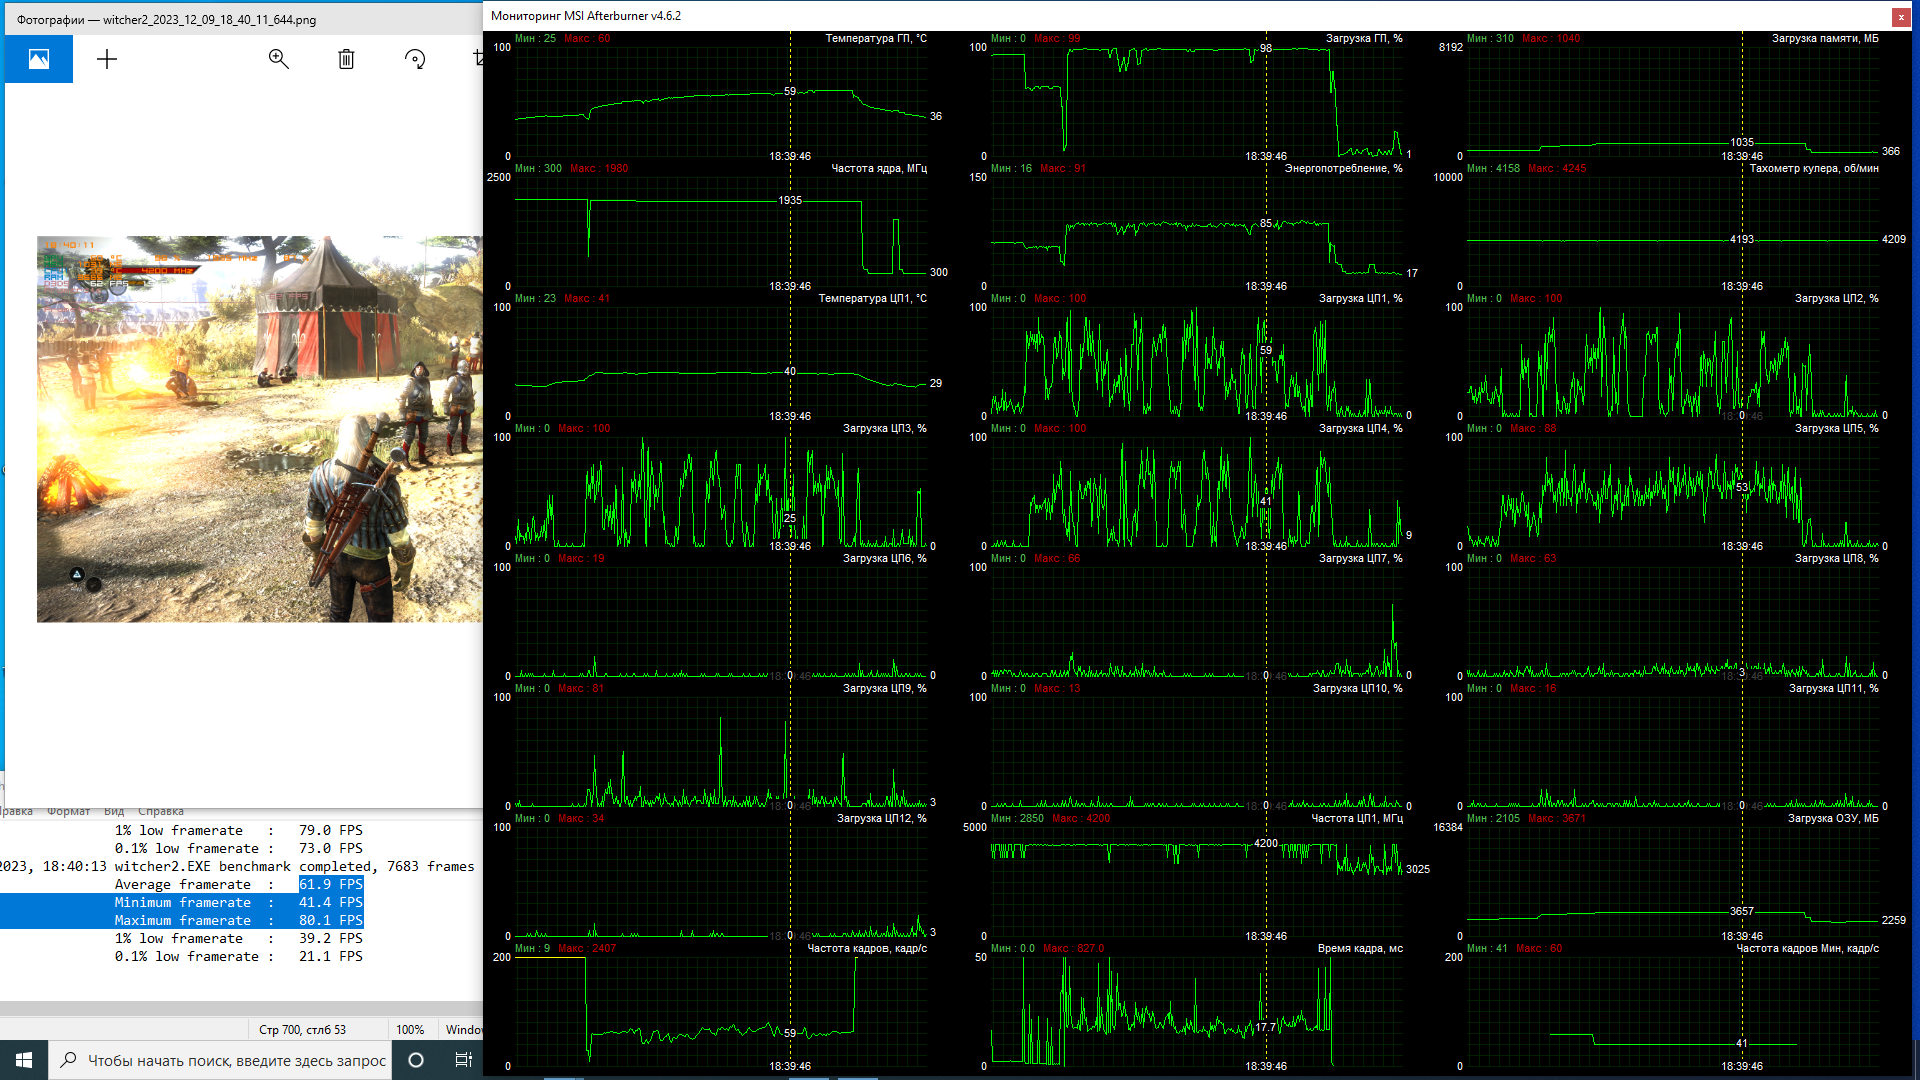Open the Windows Start menu
The image size is (1920, 1080).
pos(24,1060)
